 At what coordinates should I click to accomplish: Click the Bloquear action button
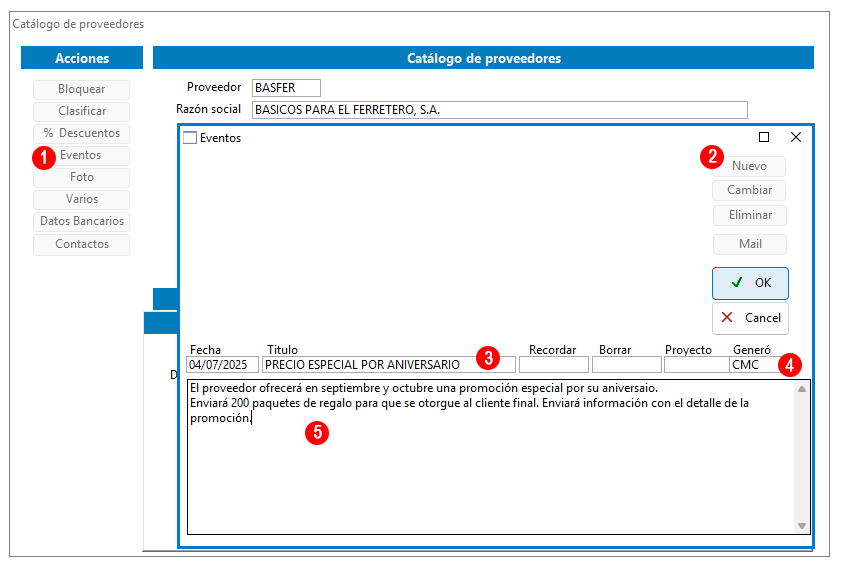(81, 89)
